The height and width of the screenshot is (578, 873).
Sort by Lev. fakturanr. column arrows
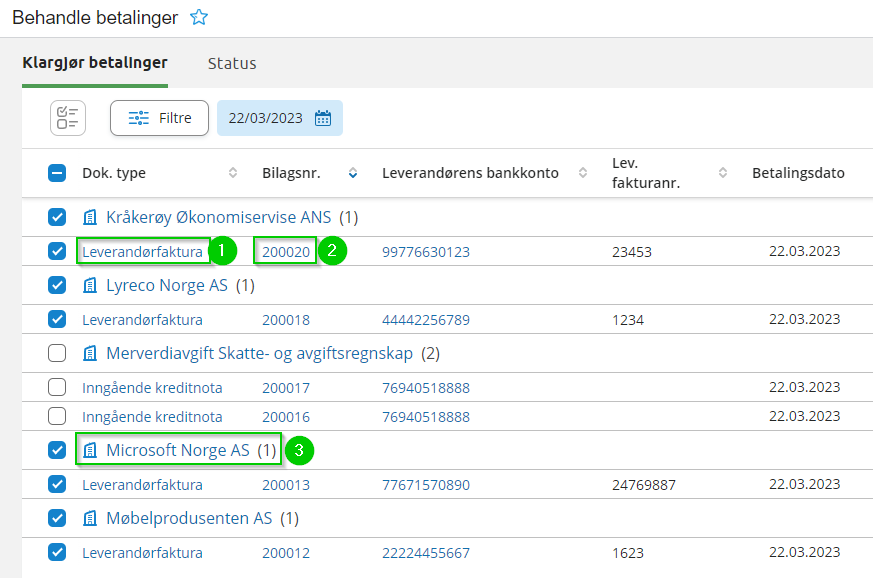723,173
